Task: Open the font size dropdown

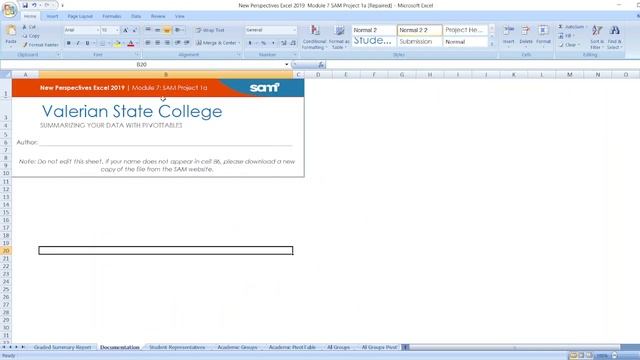Action: (x=117, y=30)
